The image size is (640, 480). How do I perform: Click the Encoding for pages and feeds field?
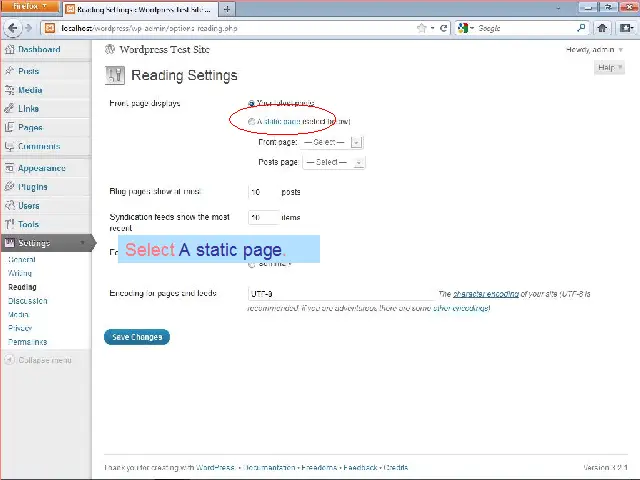click(341, 293)
